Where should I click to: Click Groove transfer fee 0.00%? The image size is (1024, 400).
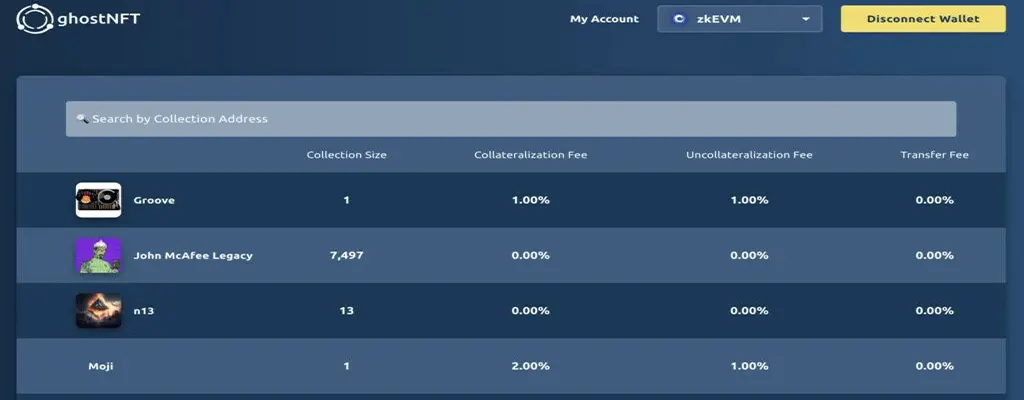click(x=935, y=200)
